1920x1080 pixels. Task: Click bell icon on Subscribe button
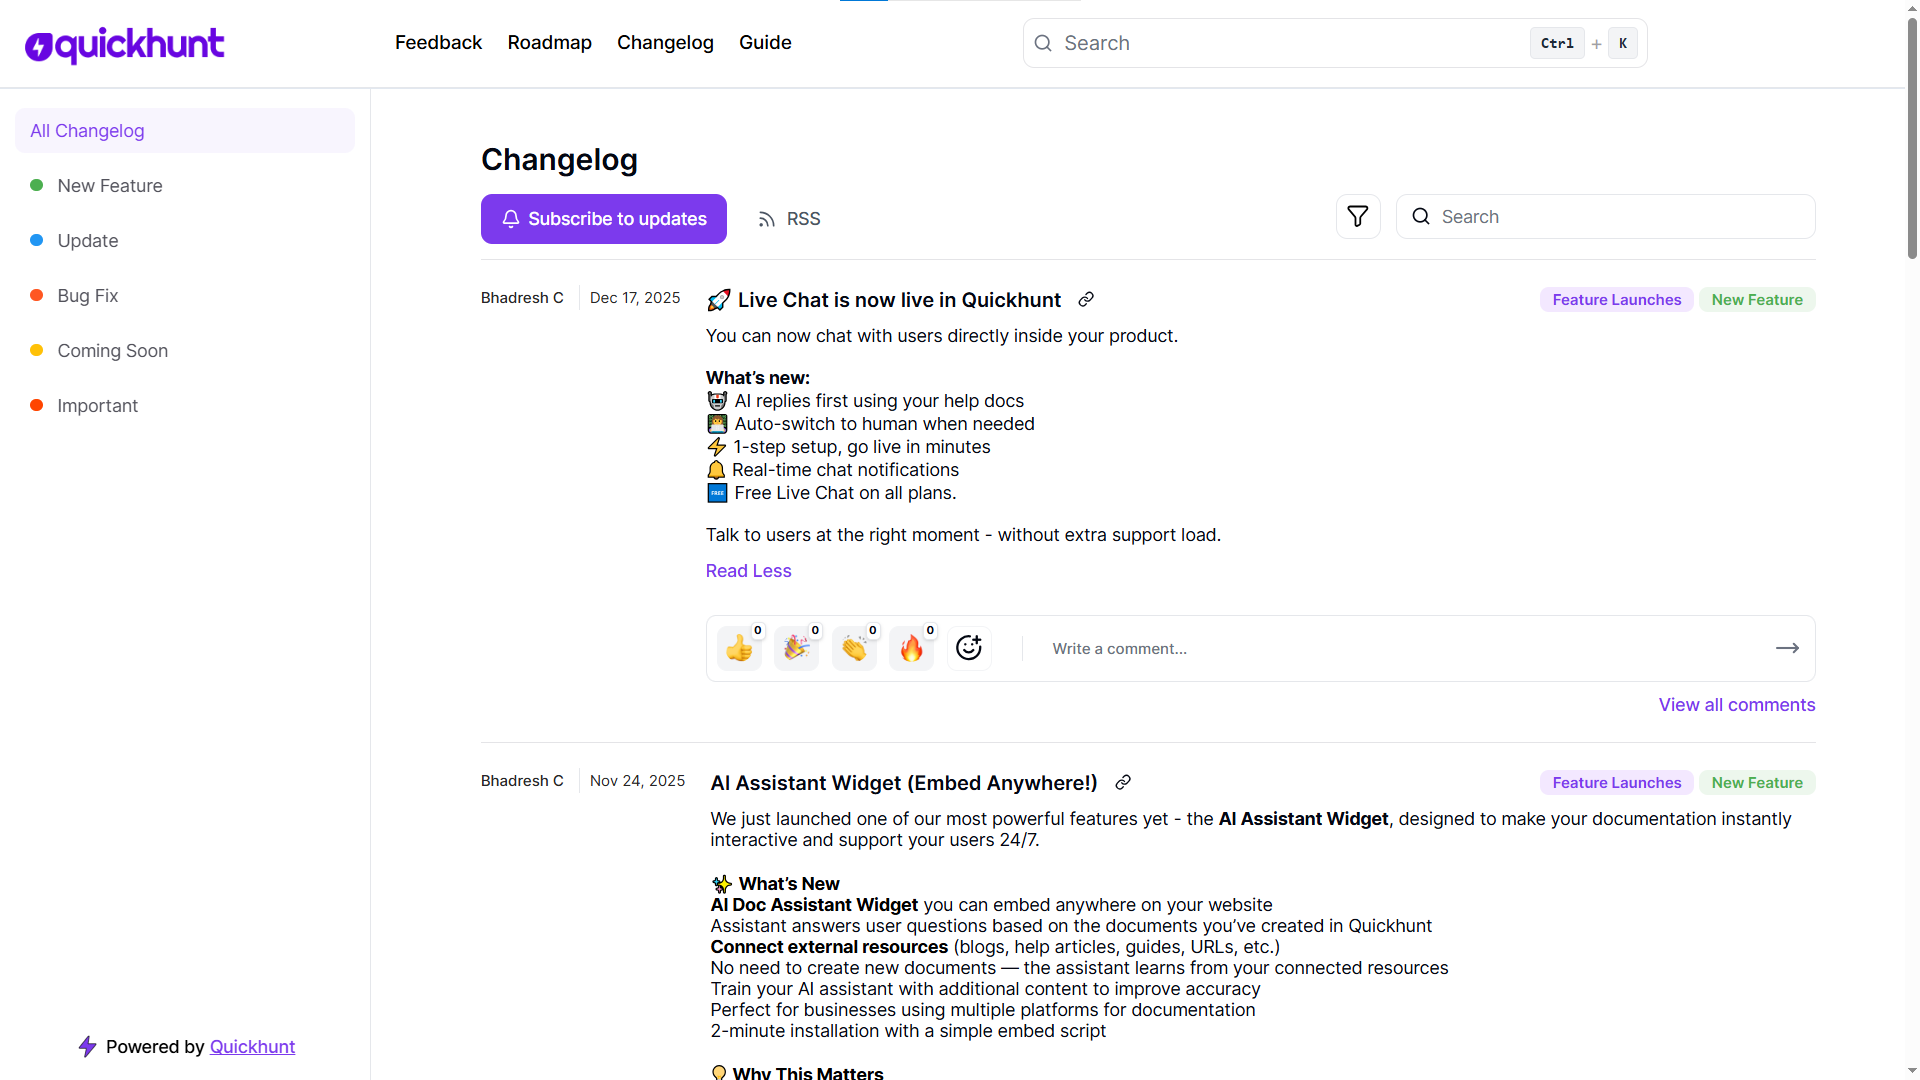click(x=511, y=218)
